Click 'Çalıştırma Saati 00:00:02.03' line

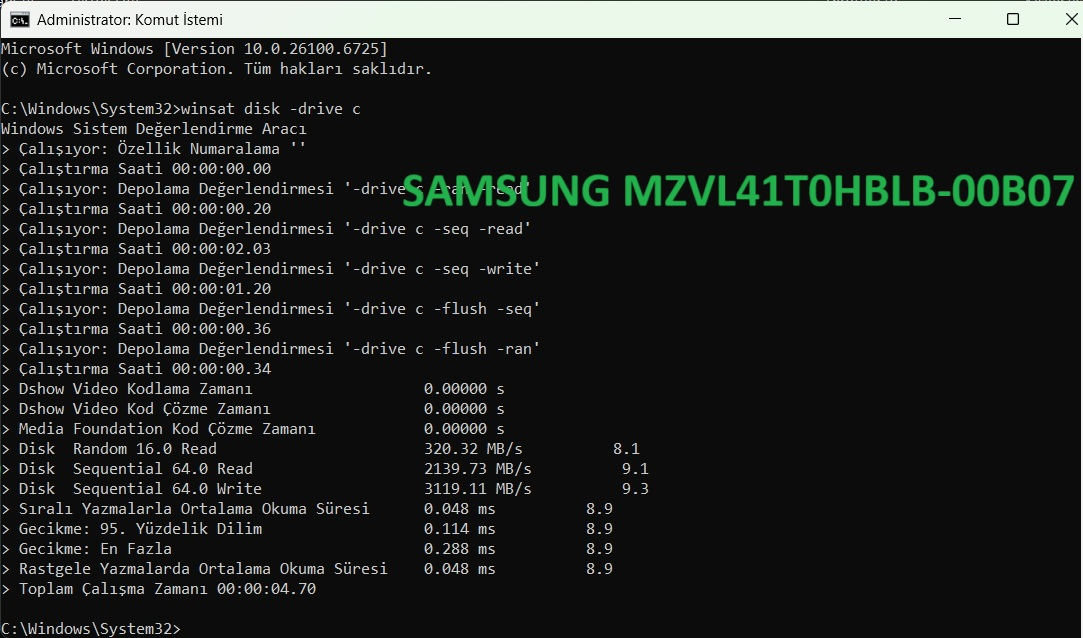[136, 249]
